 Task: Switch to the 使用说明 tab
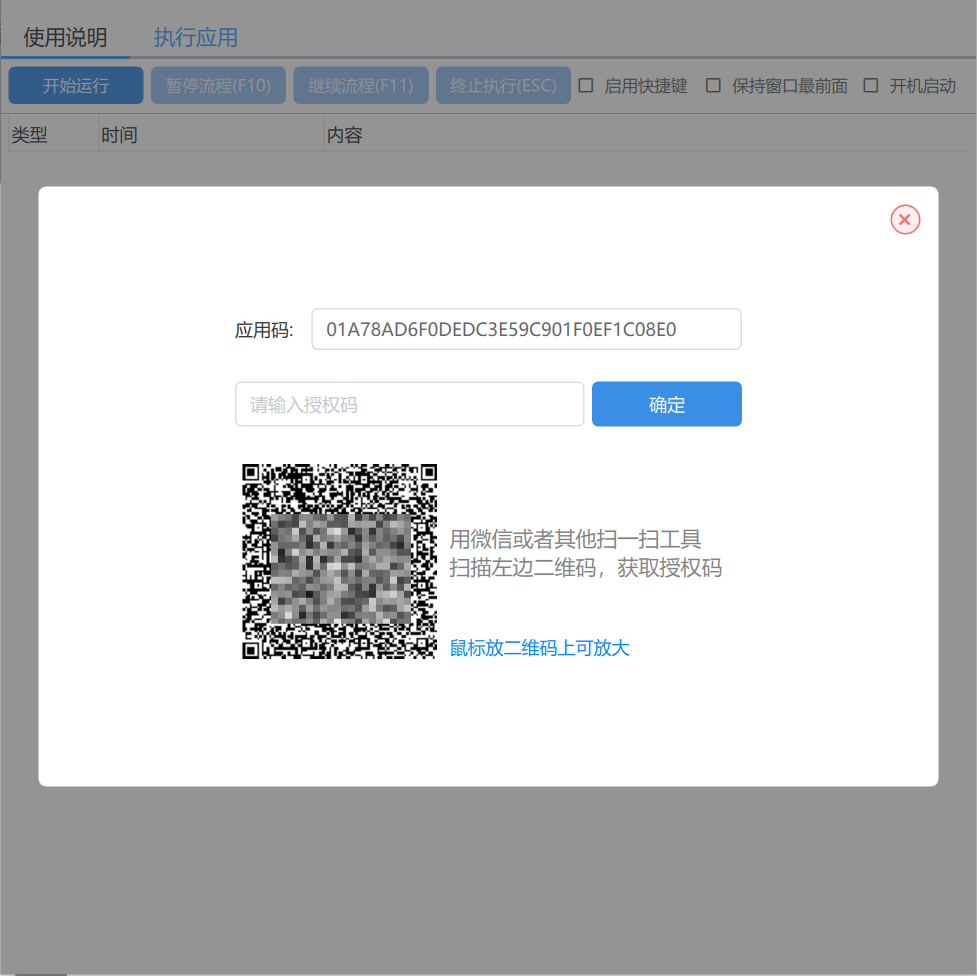tap(65, 37)
